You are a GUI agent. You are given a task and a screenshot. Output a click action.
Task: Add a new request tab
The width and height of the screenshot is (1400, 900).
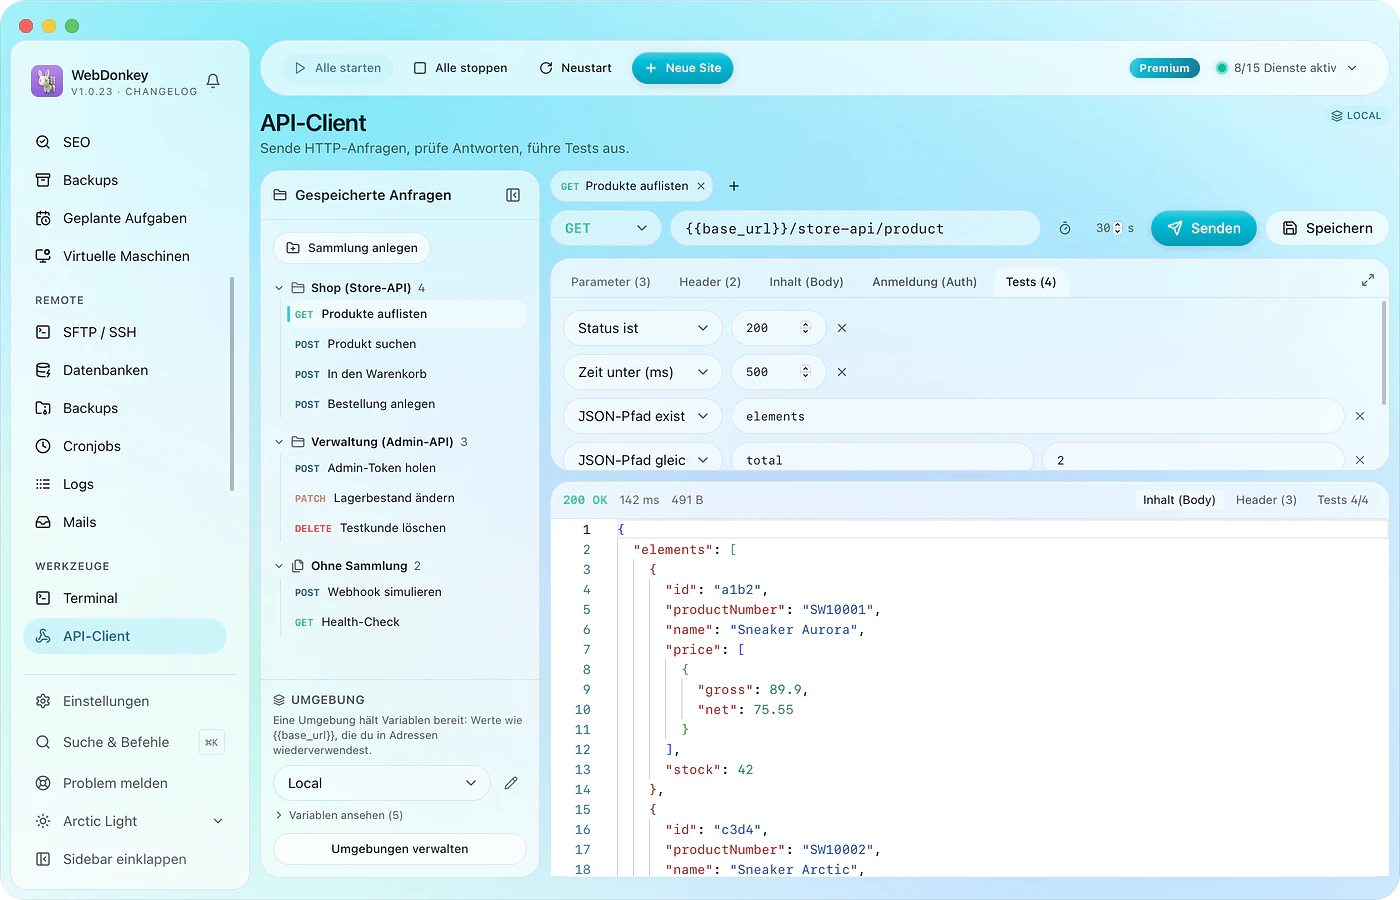(734, 186)
